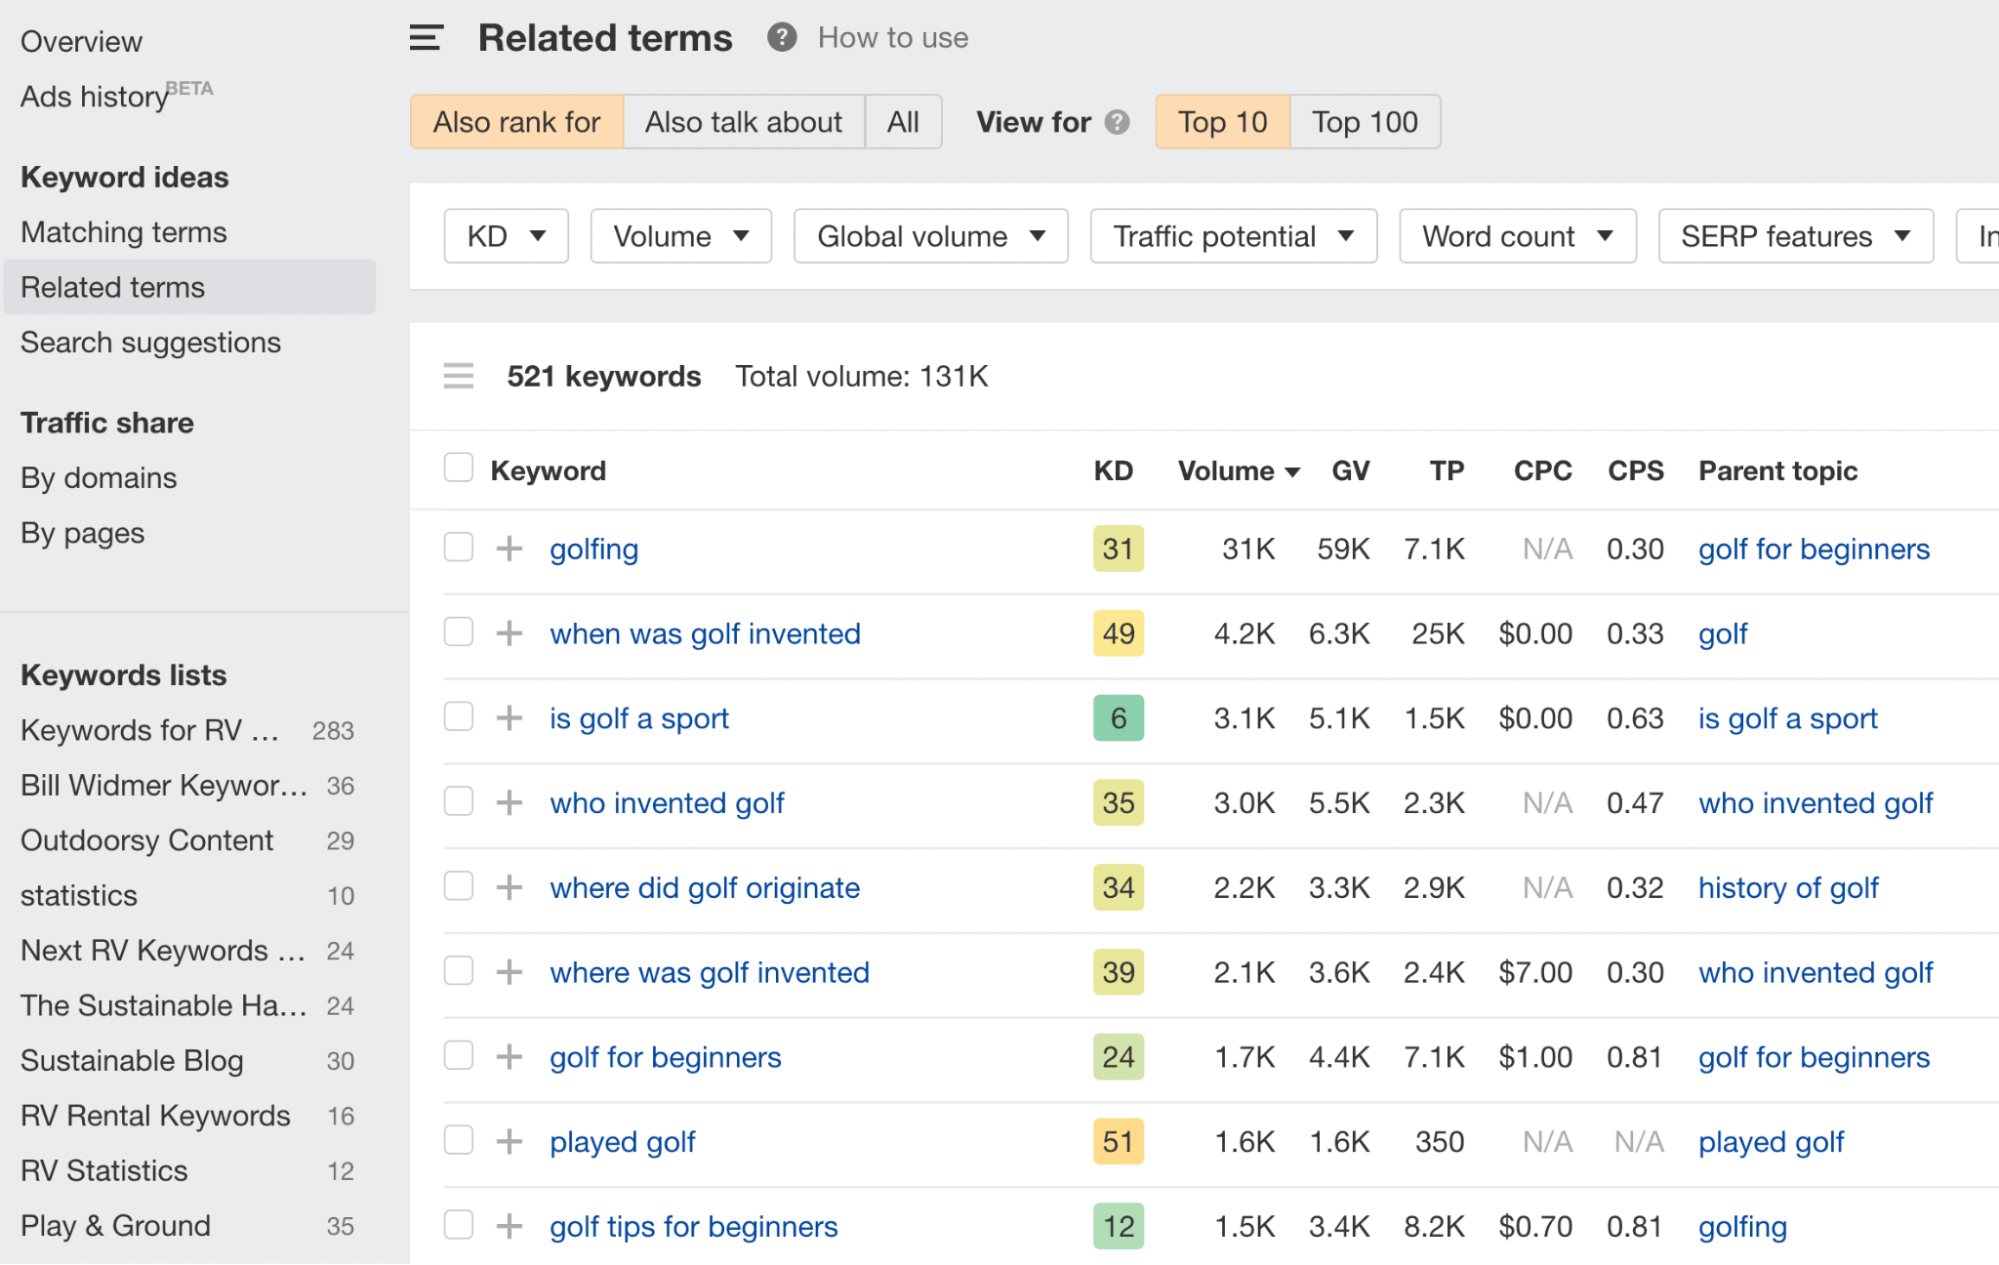The width and height of the screenshot is (1999, 1265).
Task: Toggle the select all keywords checkbox
Action: 457,468
